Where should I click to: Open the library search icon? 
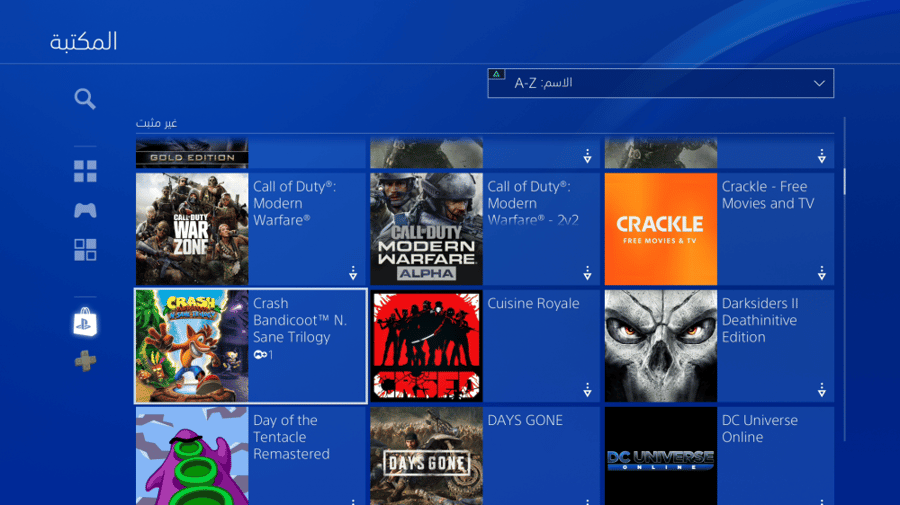(x=85, y=99)
